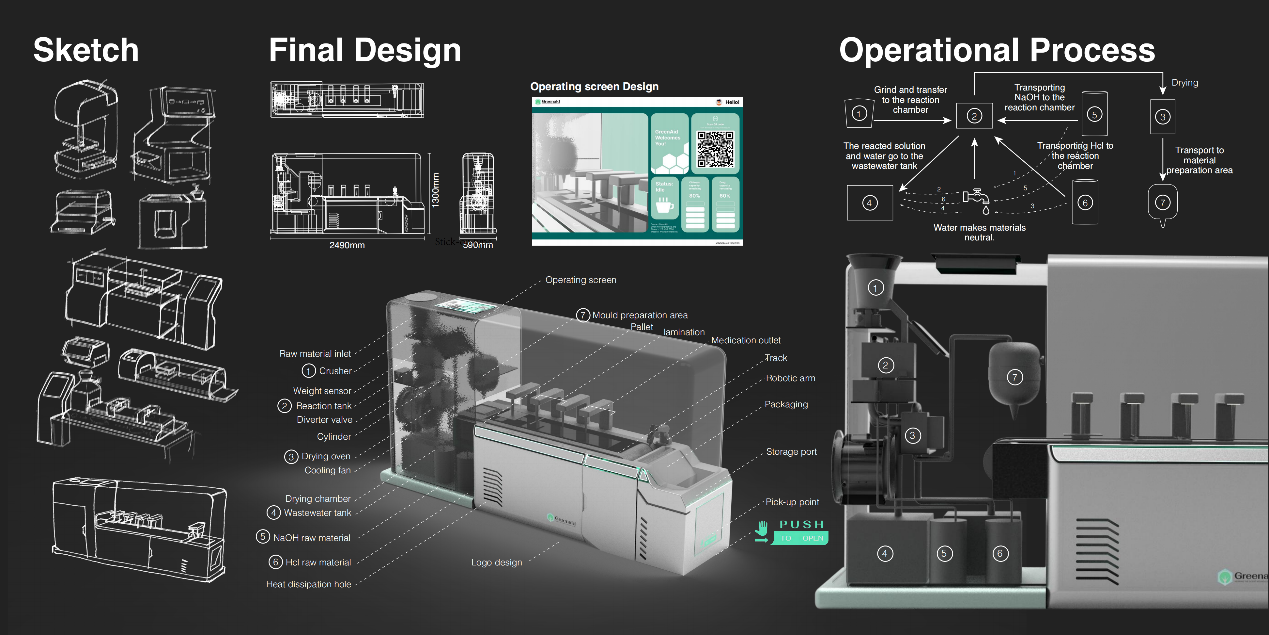Click the Sketch section heading
This screenshot has height=635, width=1269.
(86, 50)
